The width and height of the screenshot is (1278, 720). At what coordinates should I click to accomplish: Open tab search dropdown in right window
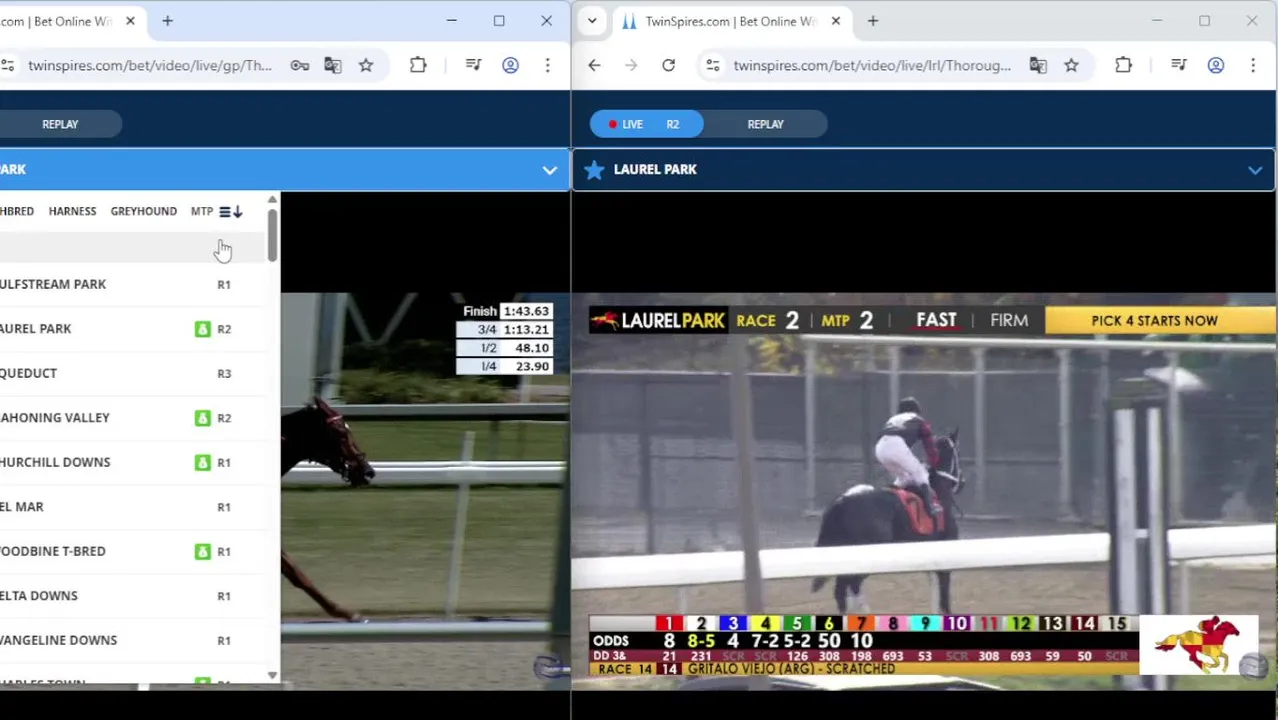pos(592,21)
